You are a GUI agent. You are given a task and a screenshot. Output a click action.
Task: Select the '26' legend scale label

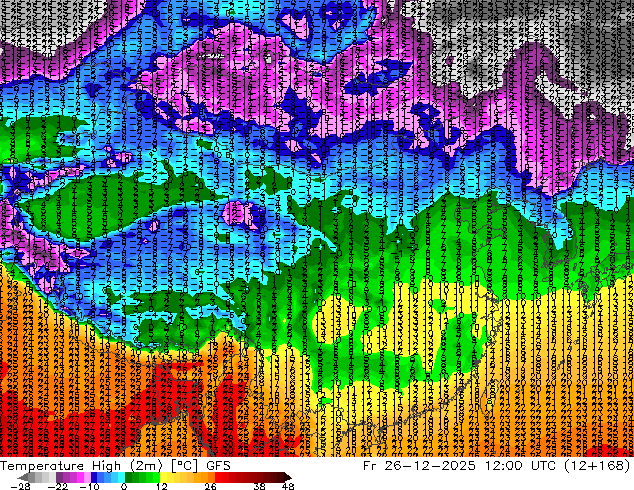click(x=210, y=486)
